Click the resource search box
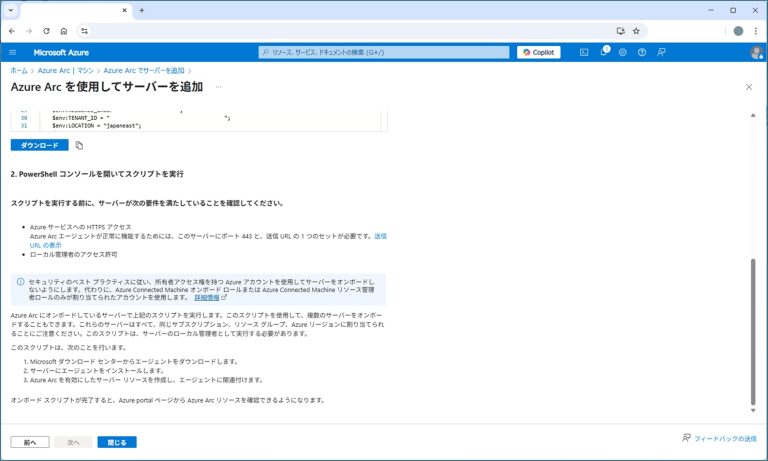The image size is (768, 461). [384, 52]
